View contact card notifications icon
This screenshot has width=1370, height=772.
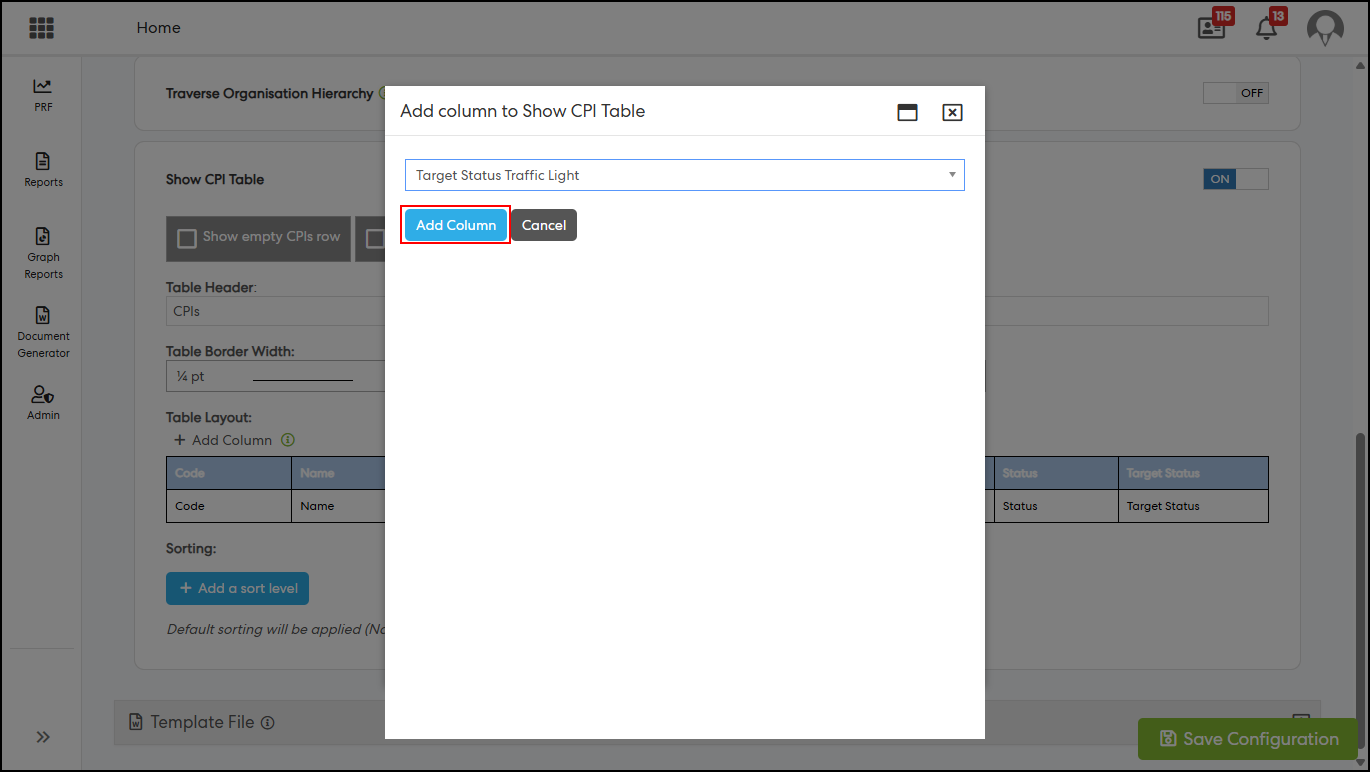(1212, 28)
